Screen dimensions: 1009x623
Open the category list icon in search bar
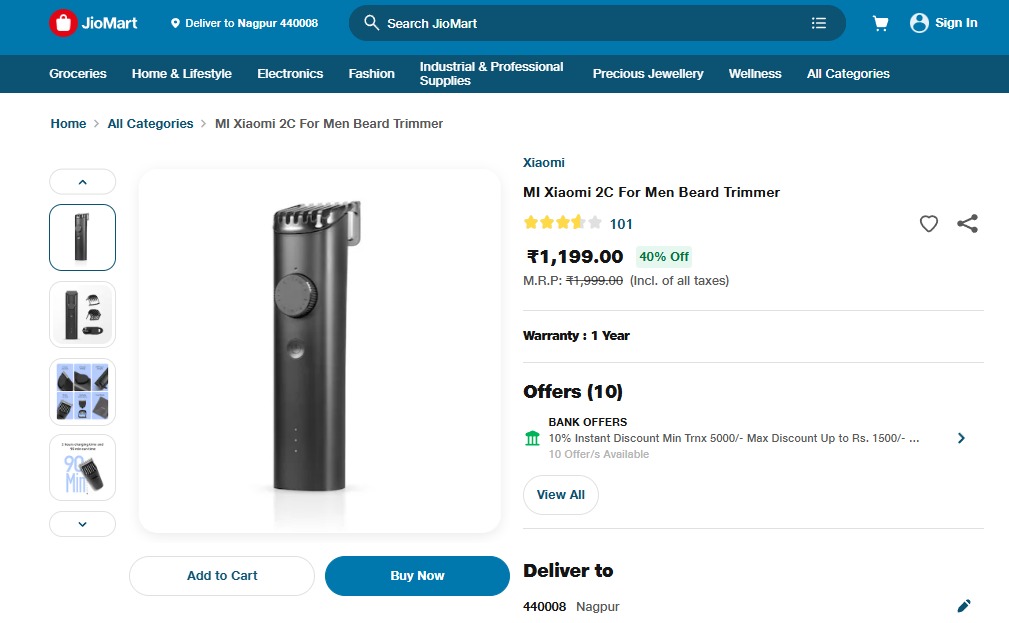[x=819, y=23]
